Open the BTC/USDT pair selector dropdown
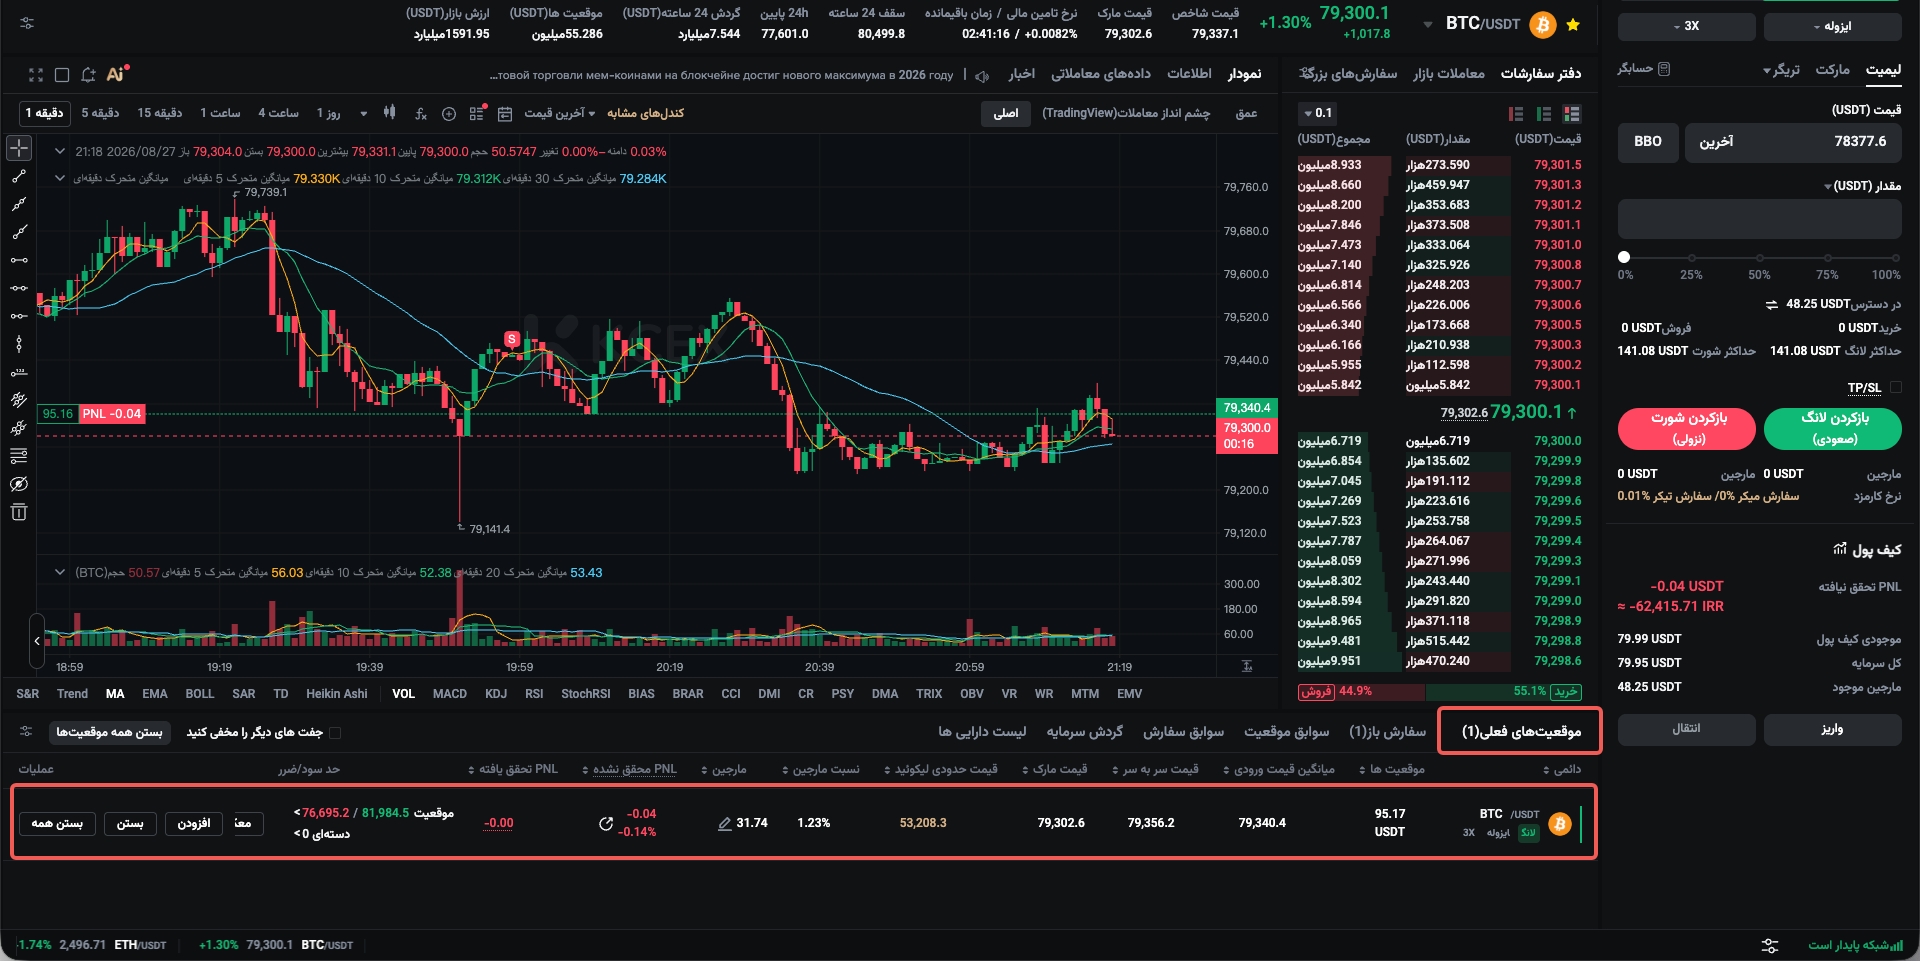 pyautogui.click(x=1483, y=24)
